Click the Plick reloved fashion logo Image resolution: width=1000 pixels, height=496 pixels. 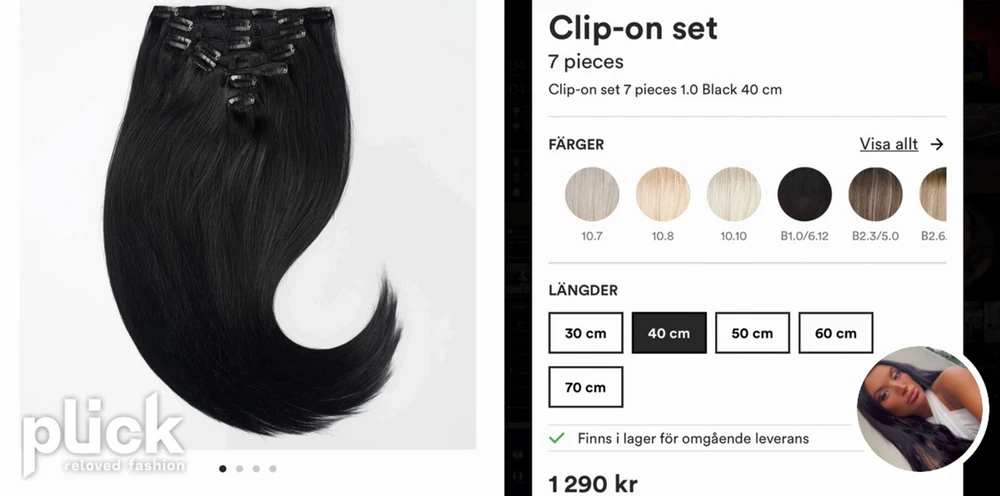coord(104,434)
